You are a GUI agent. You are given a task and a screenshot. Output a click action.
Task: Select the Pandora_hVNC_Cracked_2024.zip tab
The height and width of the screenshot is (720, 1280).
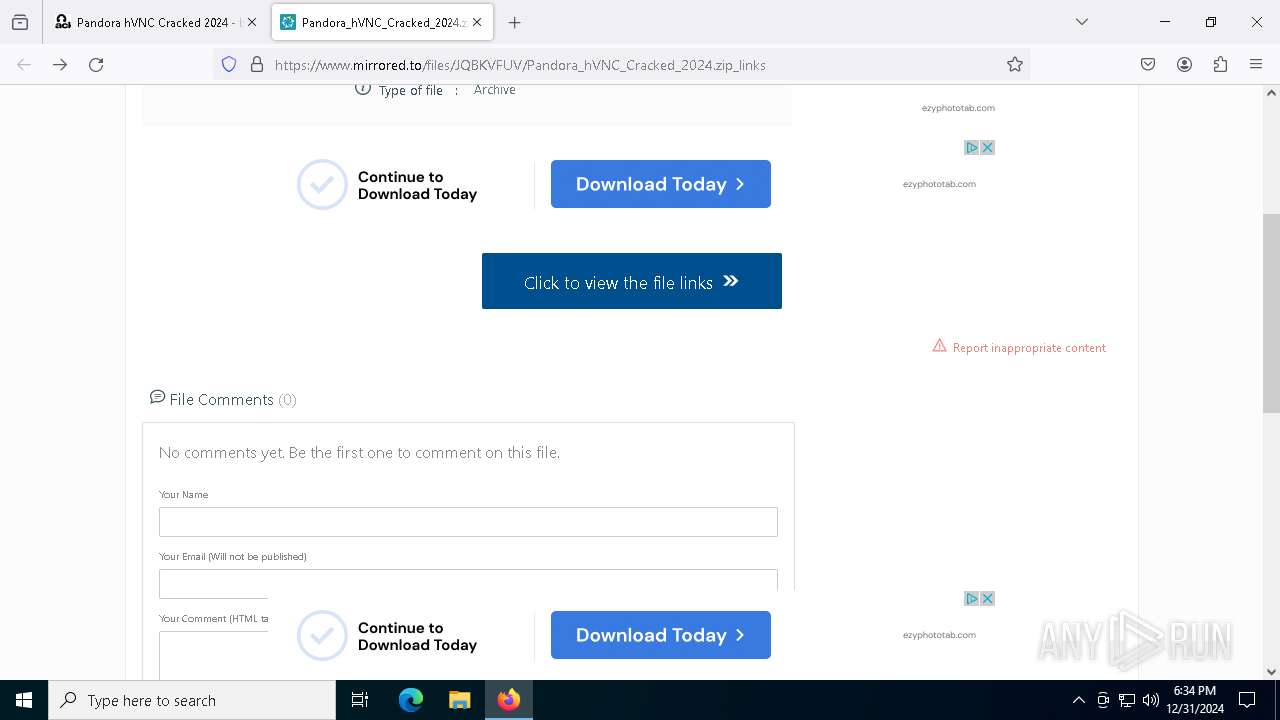point(383,22)
